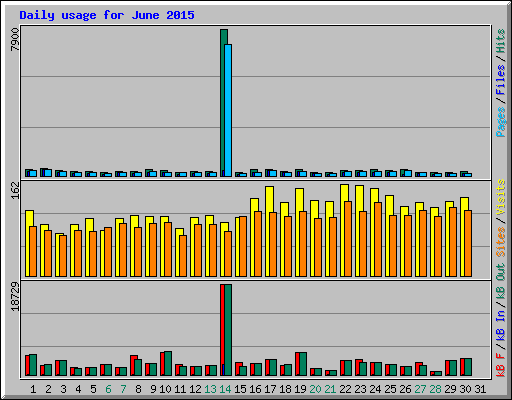Click the 7900 axis label
The width and height of the screenshot is (512, 400).
pos(15,39)
